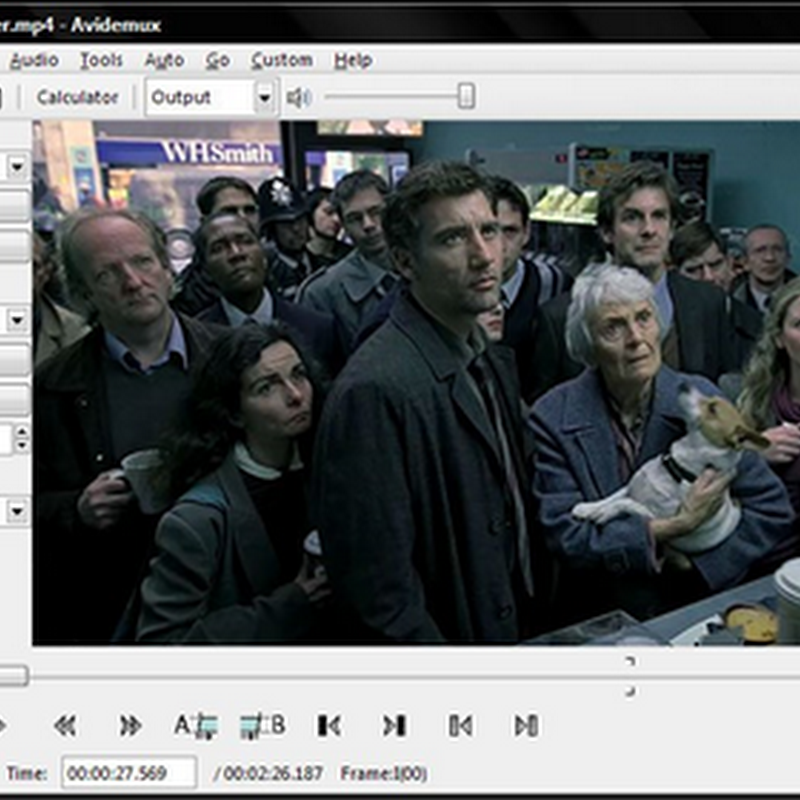
Task: Click the timeline seek slider handle
Action: tap(12, 677)
